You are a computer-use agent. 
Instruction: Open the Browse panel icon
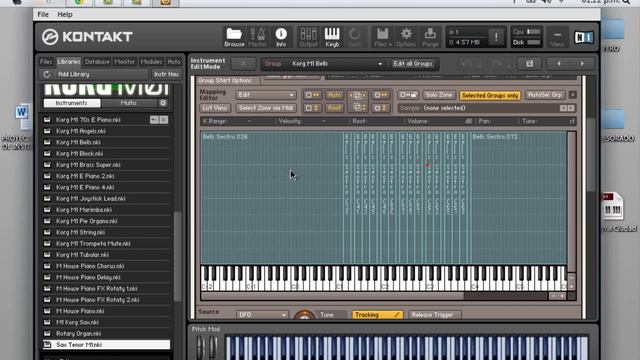234,37
